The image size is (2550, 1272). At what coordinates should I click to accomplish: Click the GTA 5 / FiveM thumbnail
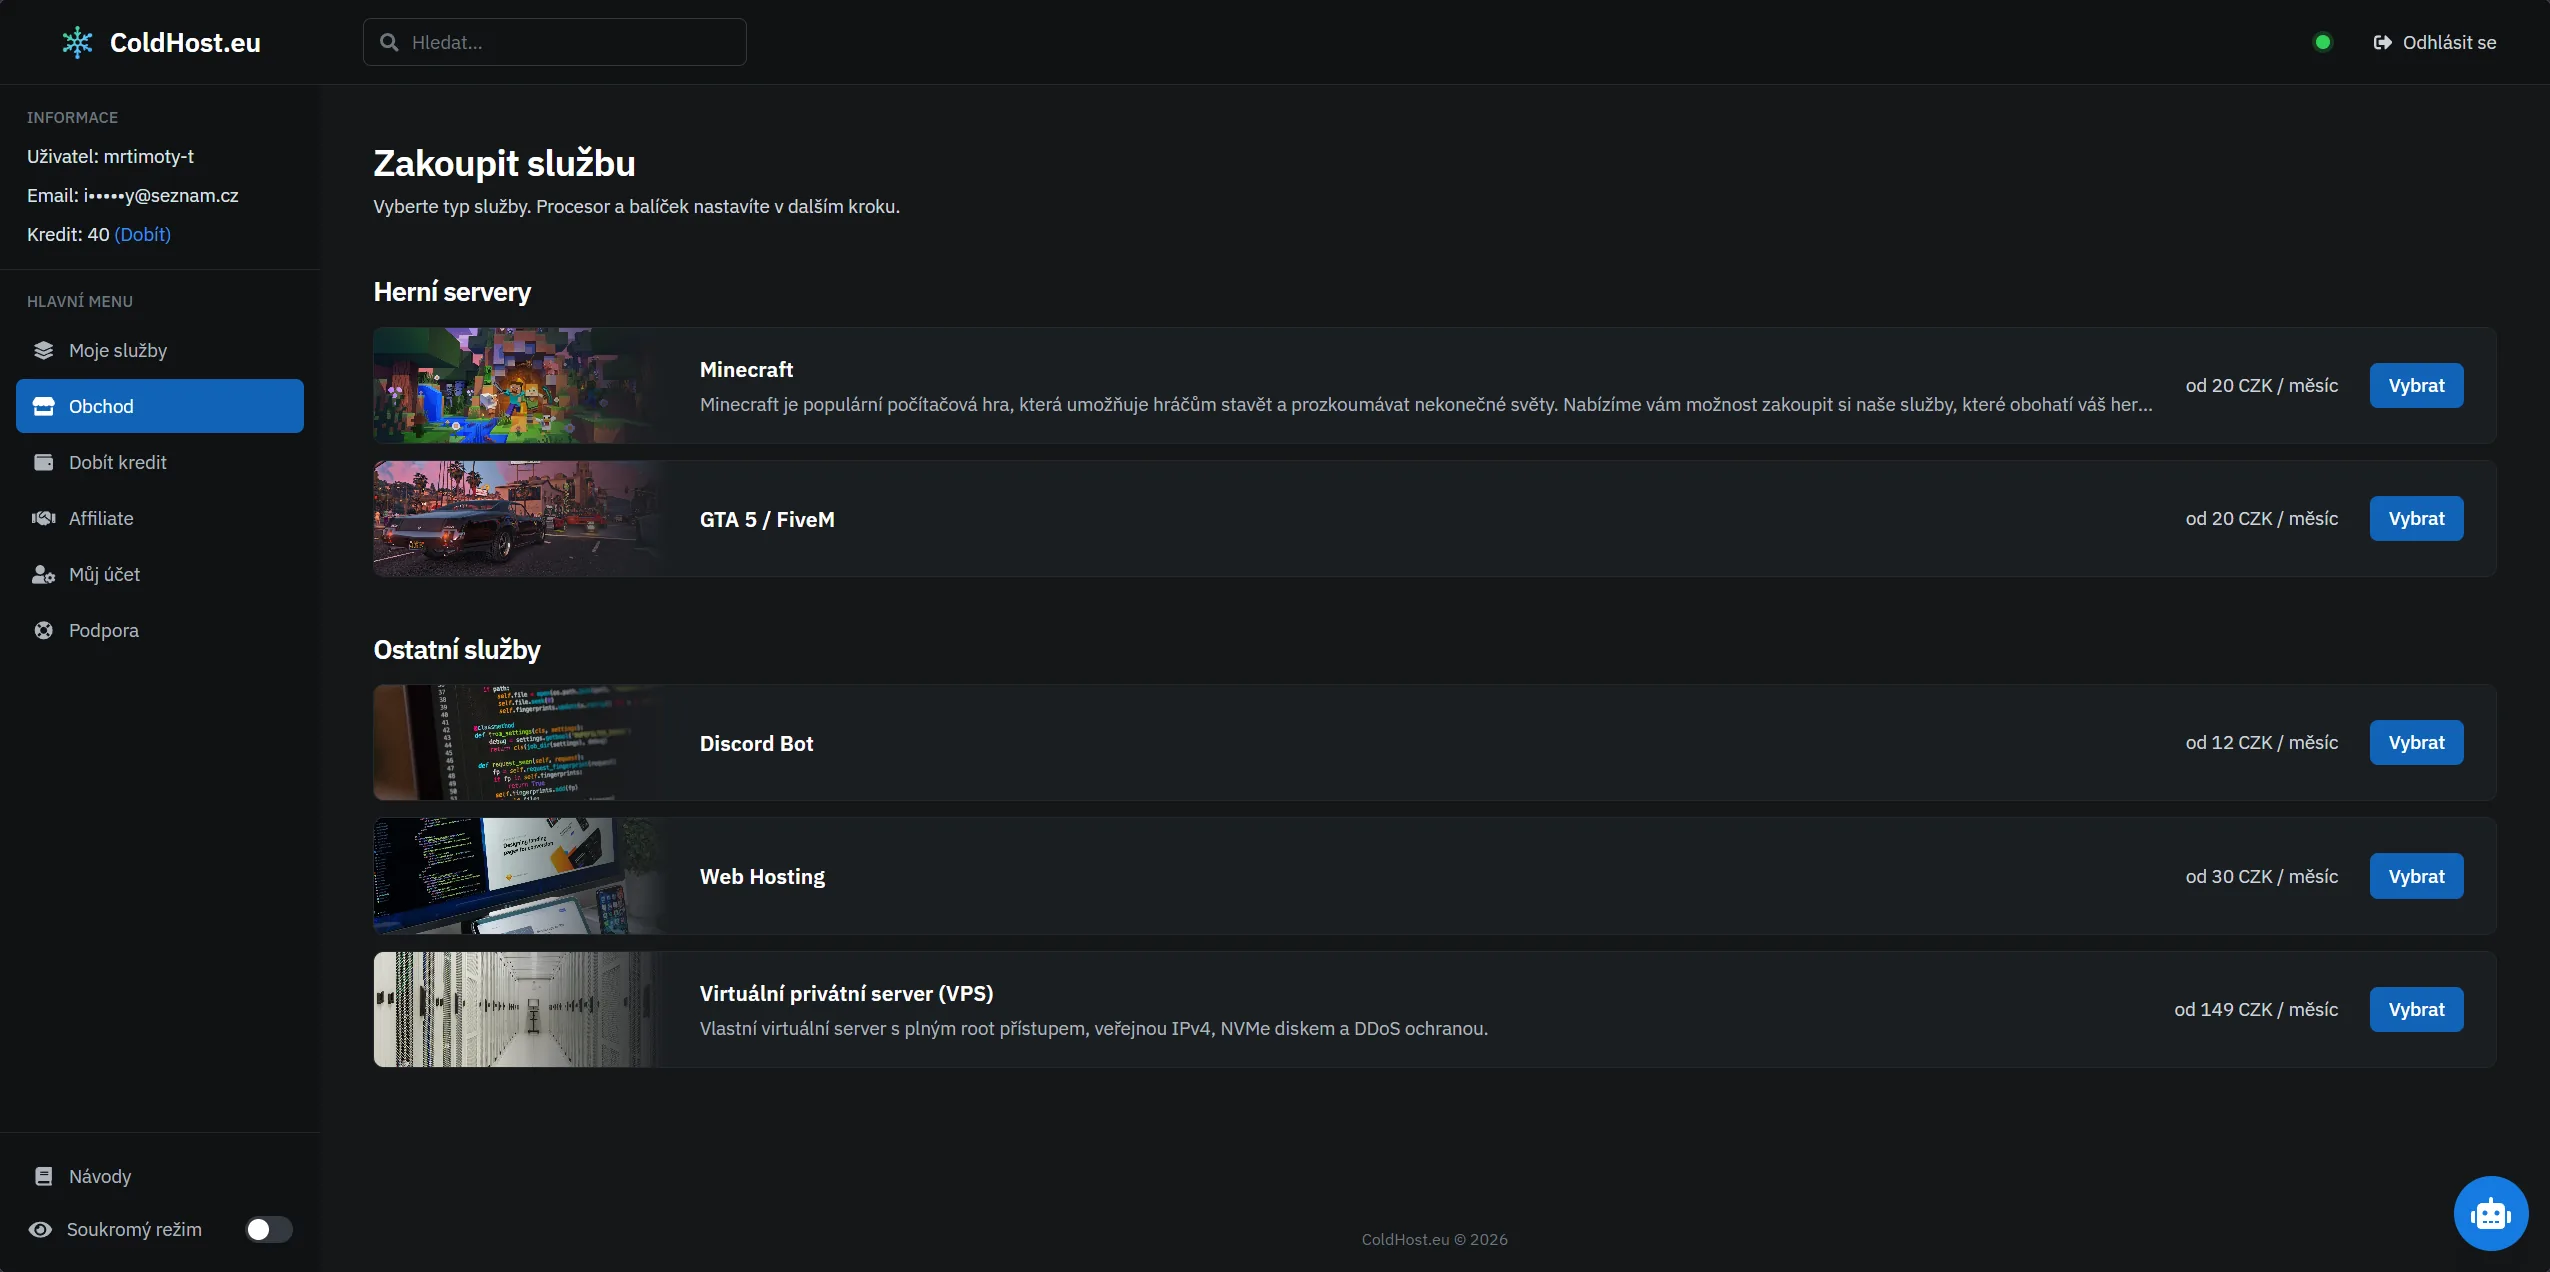pos(520,518)
